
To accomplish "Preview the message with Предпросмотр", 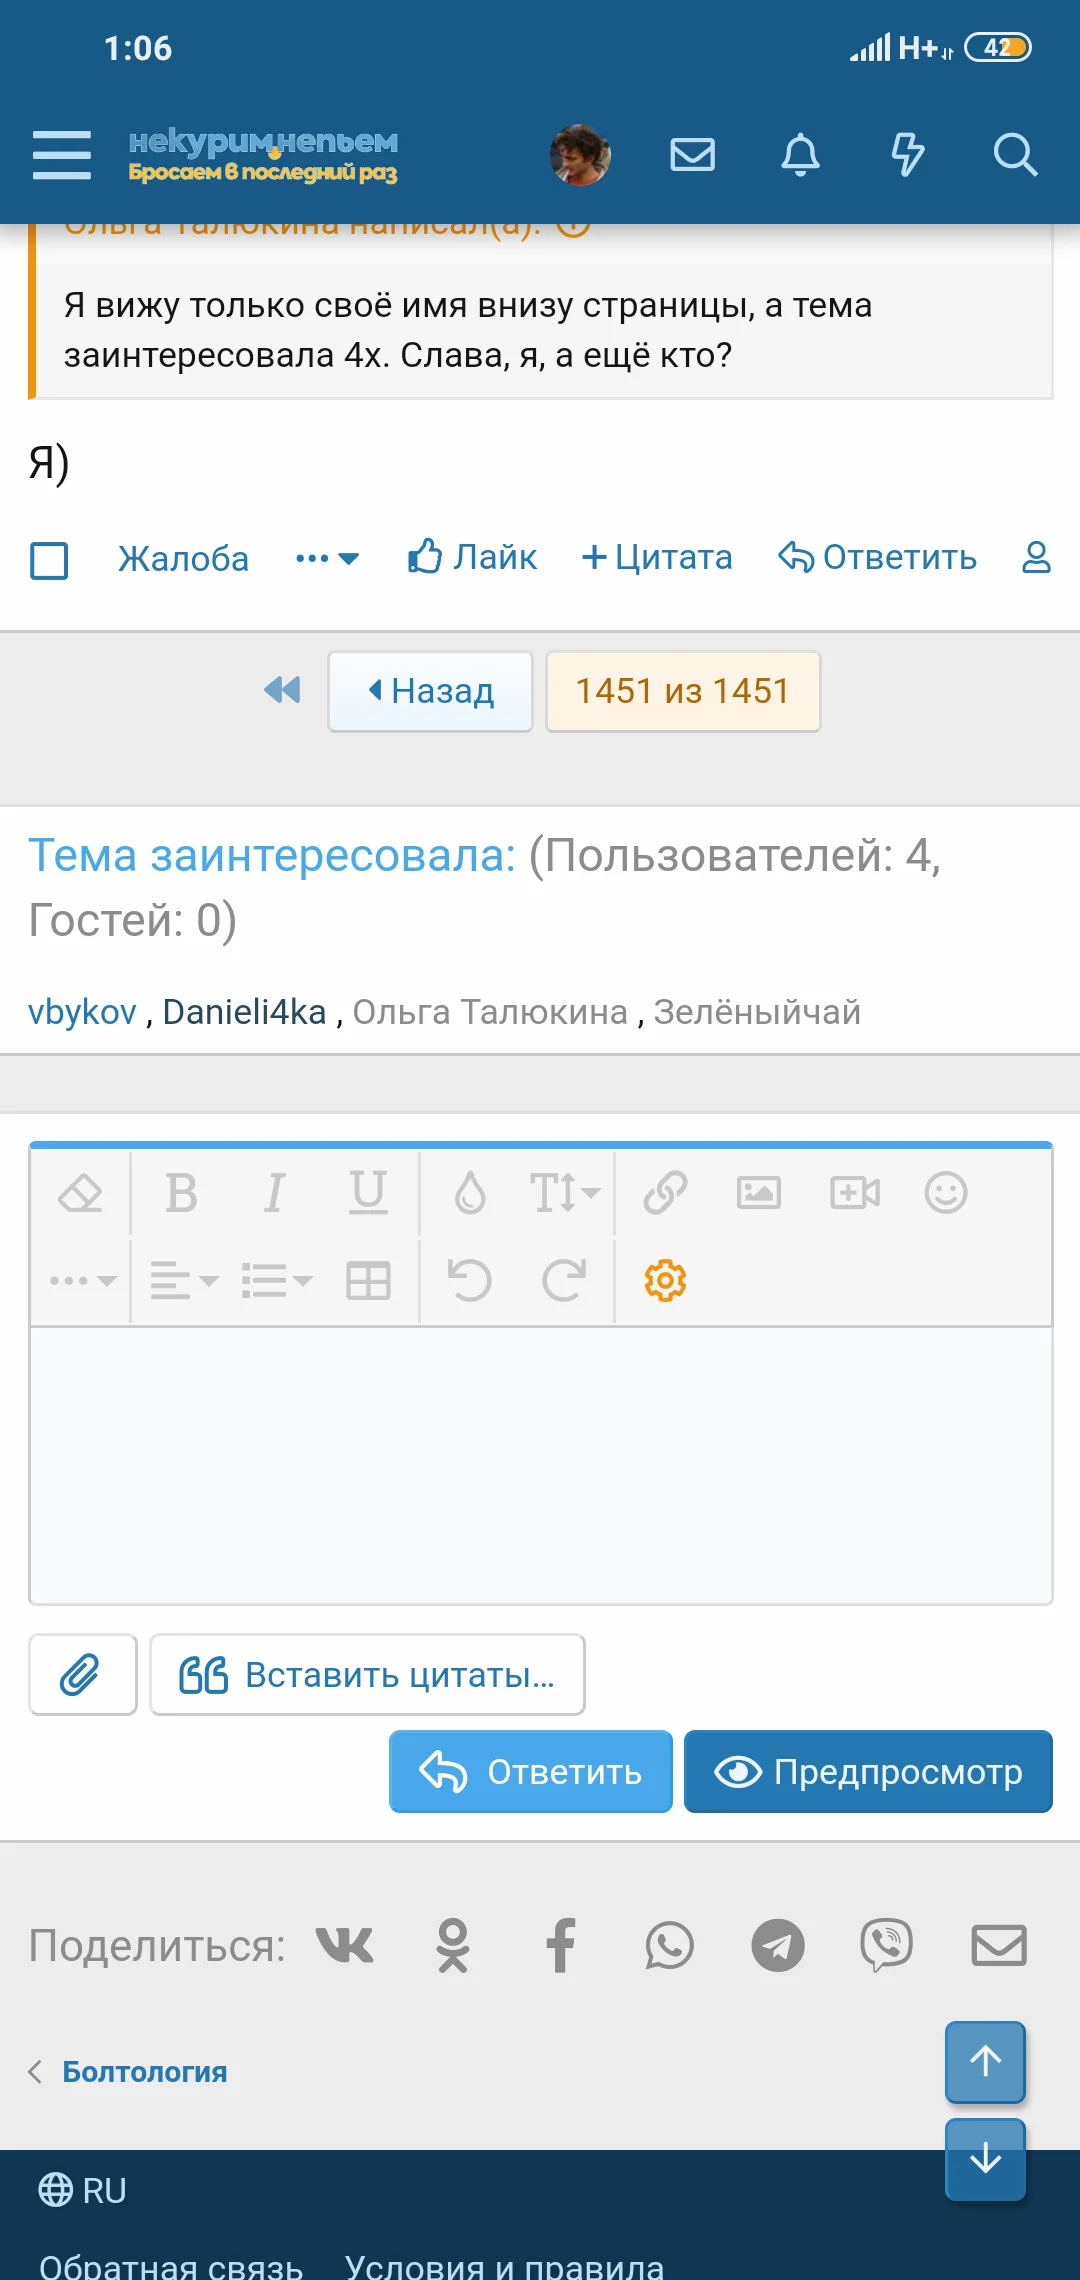I will click(x=868, y=1772).
